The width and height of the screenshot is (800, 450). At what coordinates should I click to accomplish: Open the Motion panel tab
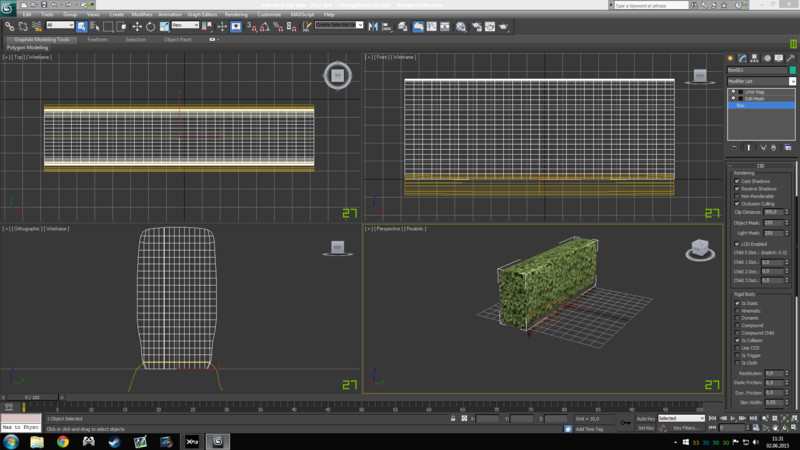(766, 58)
